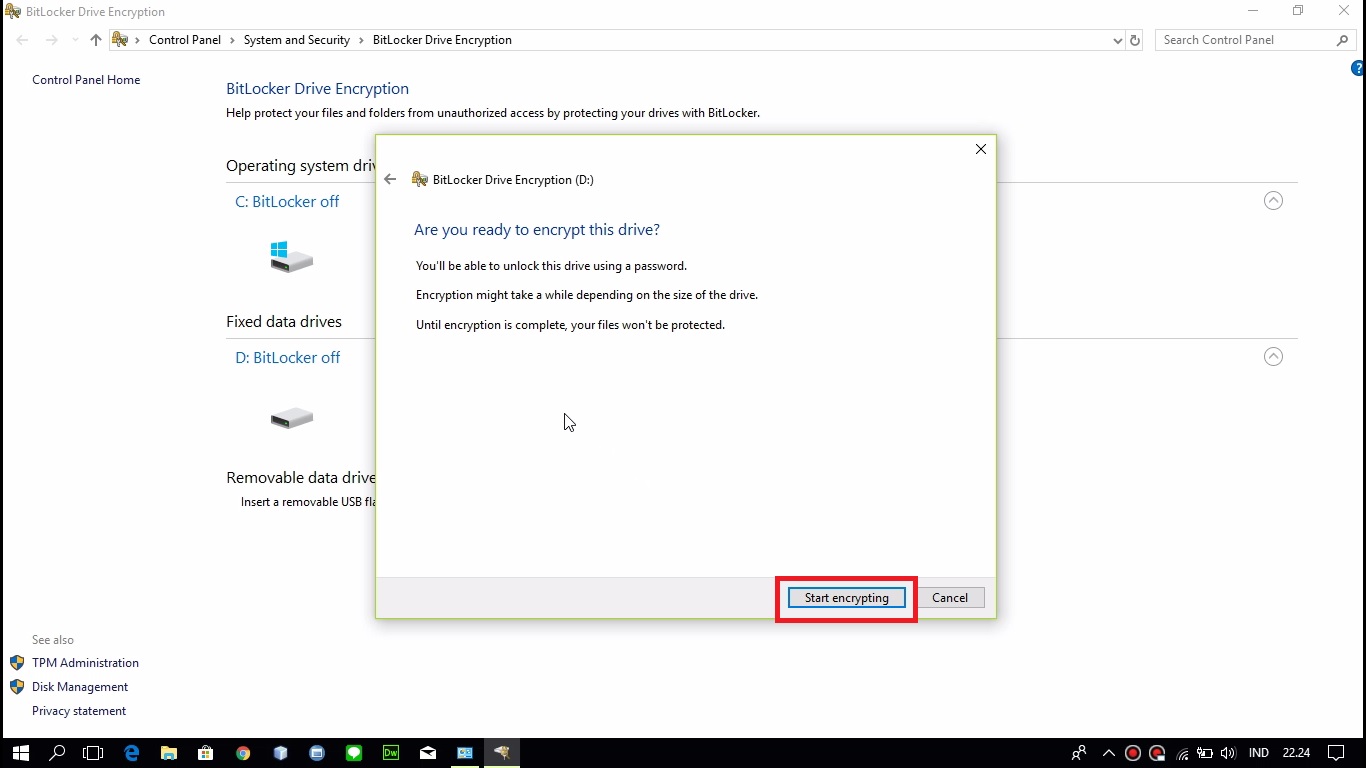Launch Microsoft Edge from the taskbar
This screenshot has height=768, width=1366.
(131, 753)
